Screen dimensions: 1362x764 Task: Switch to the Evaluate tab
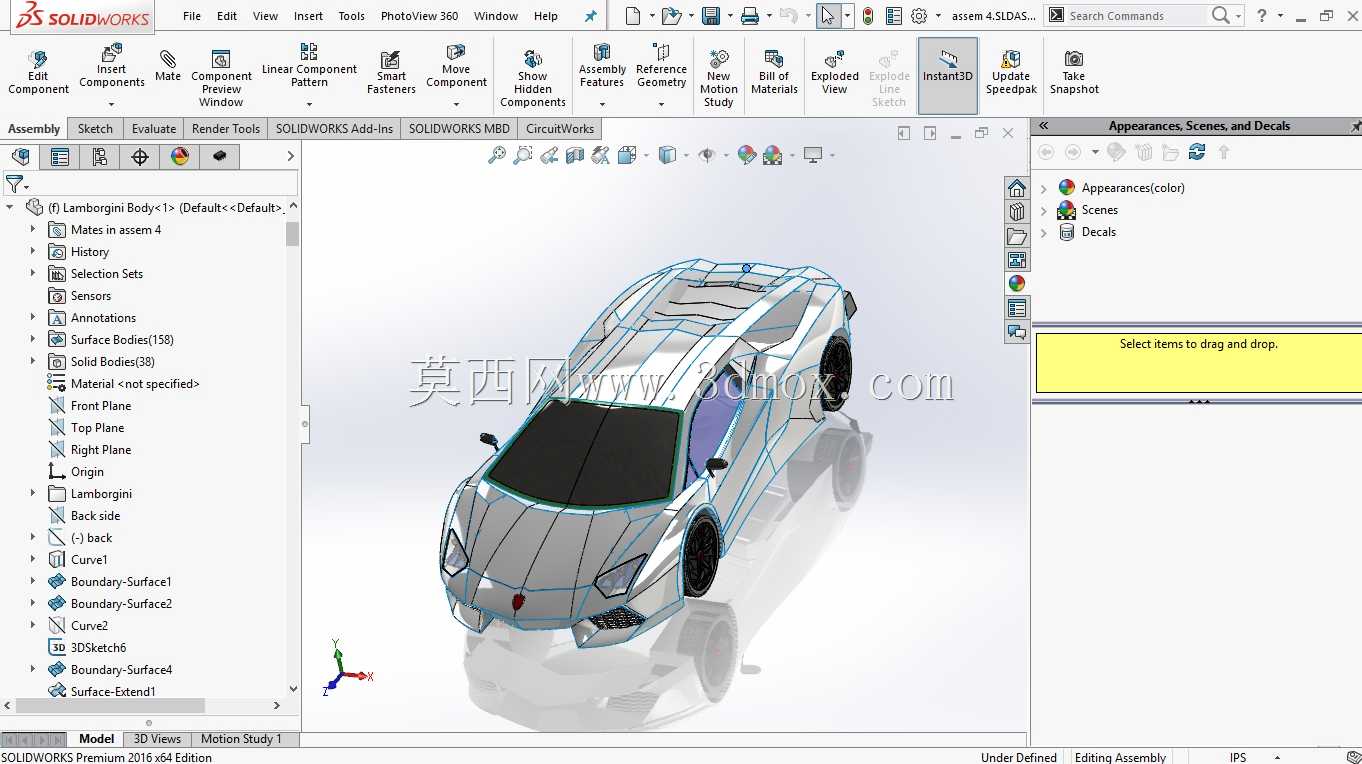click(x=154, y=128)
